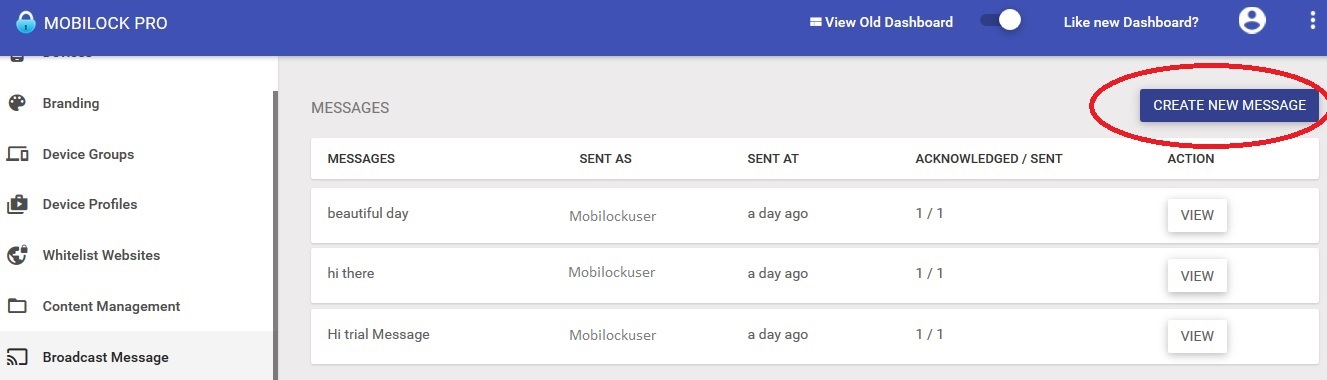Select the Device Groups icon
The image size is (1327, 380).
(17, 154)
